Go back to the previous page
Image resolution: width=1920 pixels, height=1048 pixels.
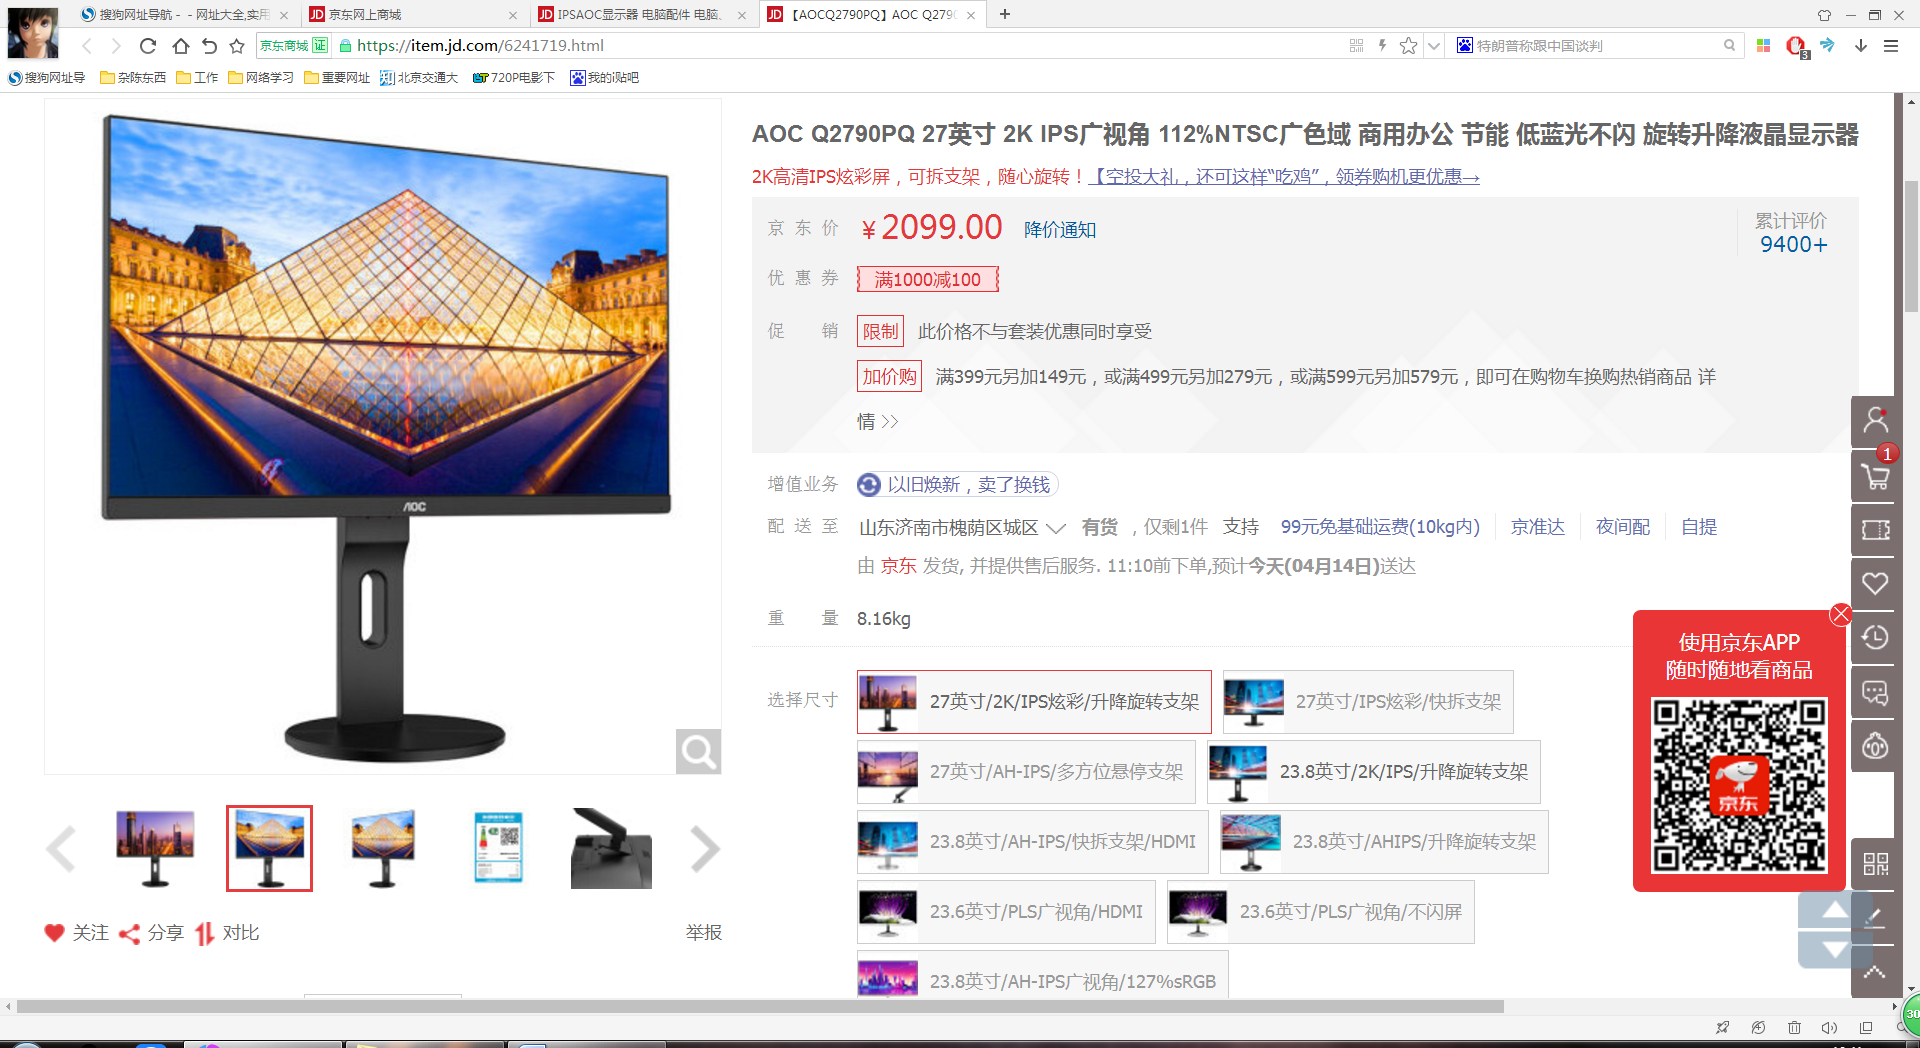tap(87, 45)
